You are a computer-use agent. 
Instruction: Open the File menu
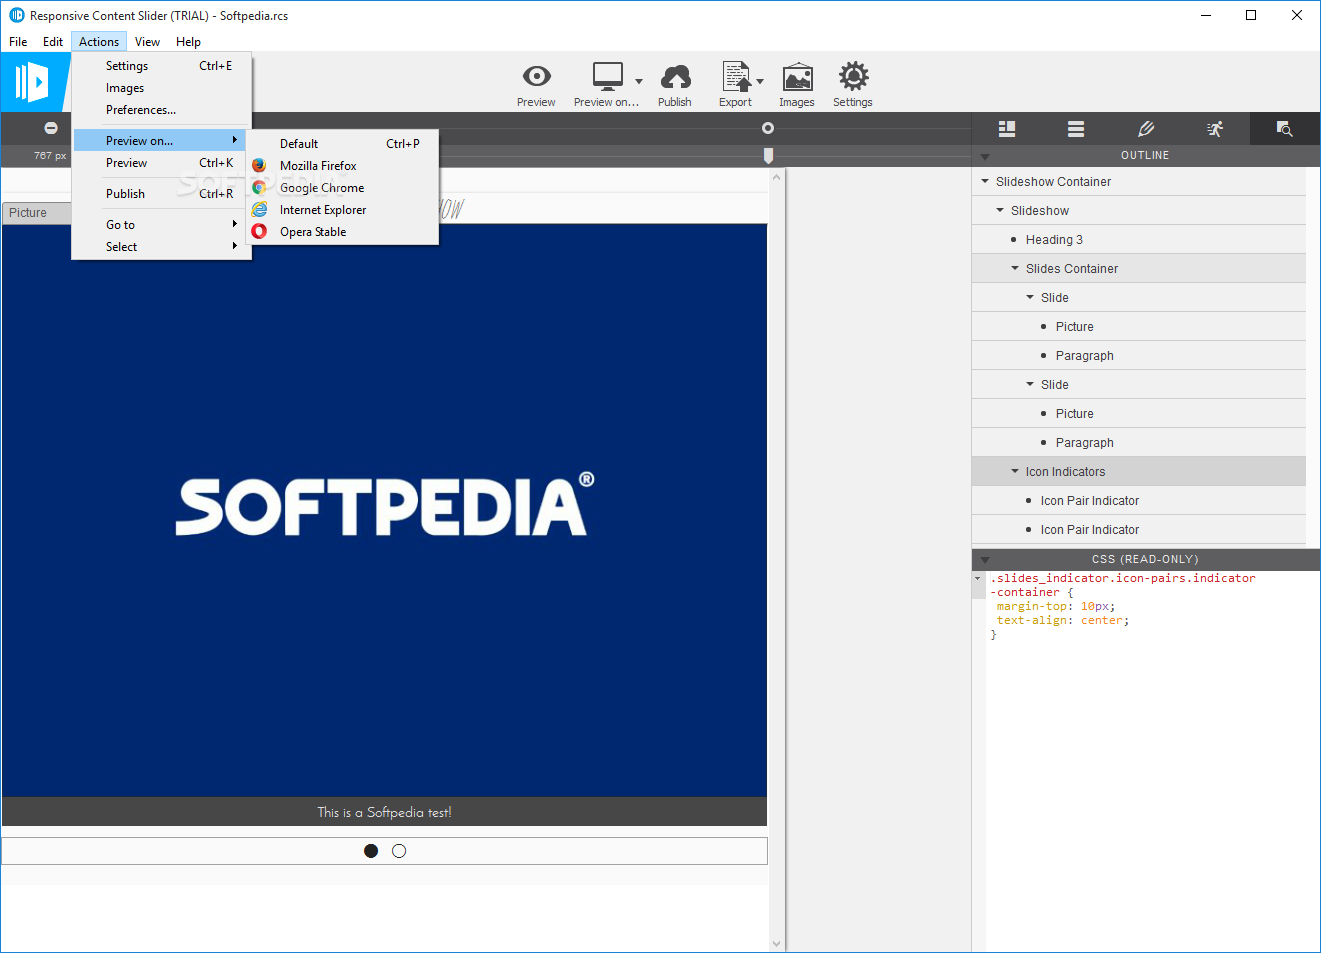pyautogui.click(x=18, y=42)
